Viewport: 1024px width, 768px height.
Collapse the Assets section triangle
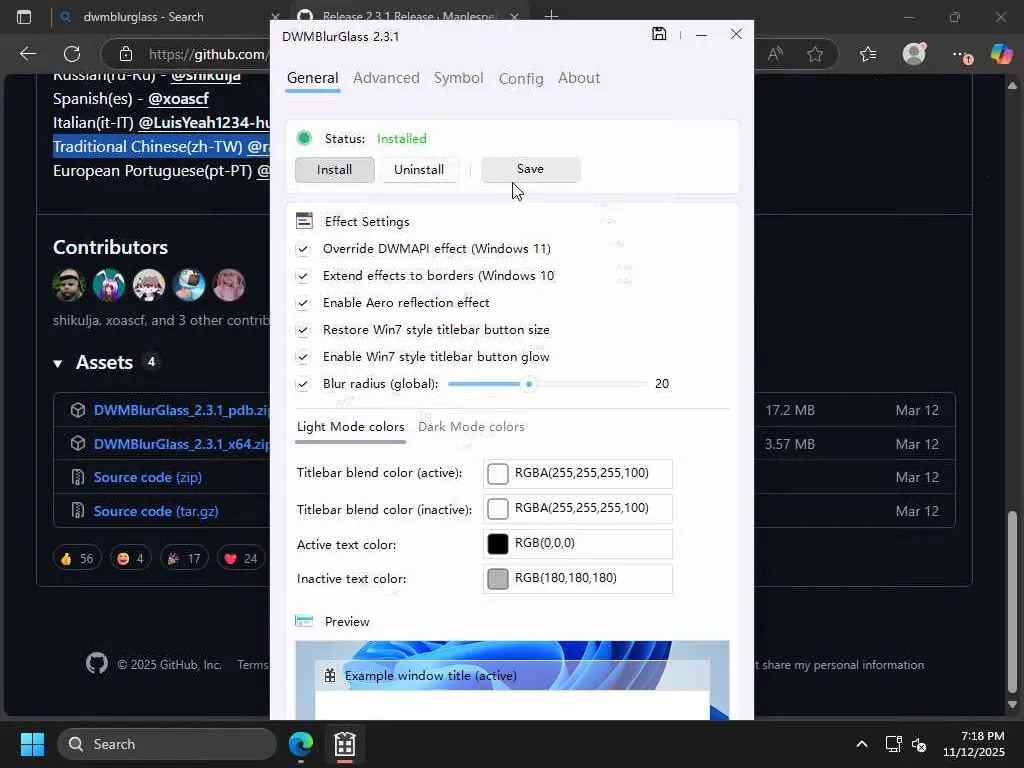click(57, 364)
